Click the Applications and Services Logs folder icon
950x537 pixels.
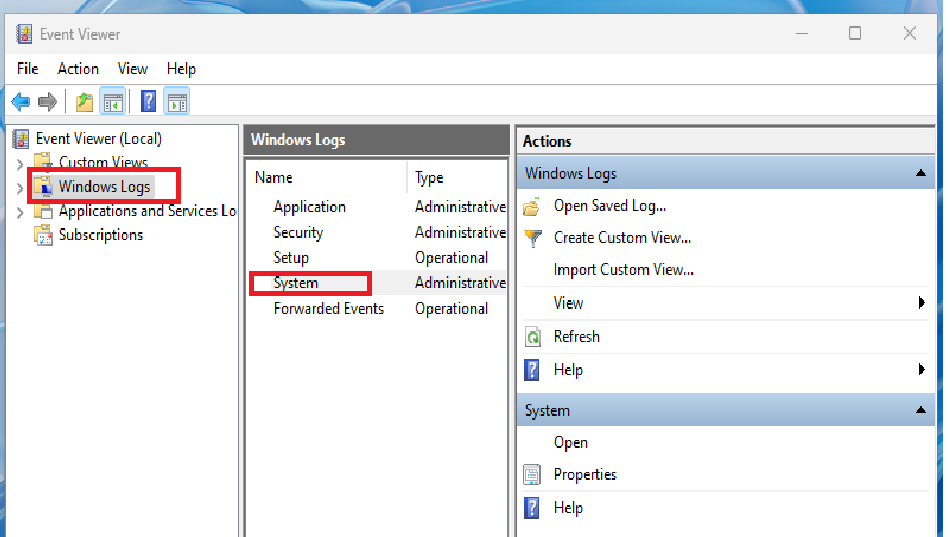tap(43, 211)
